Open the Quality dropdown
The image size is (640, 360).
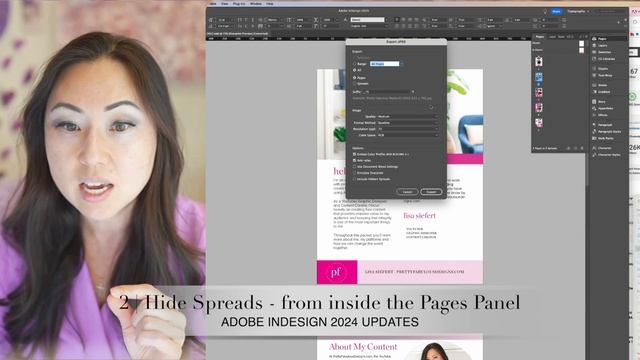tap(407, 117)
